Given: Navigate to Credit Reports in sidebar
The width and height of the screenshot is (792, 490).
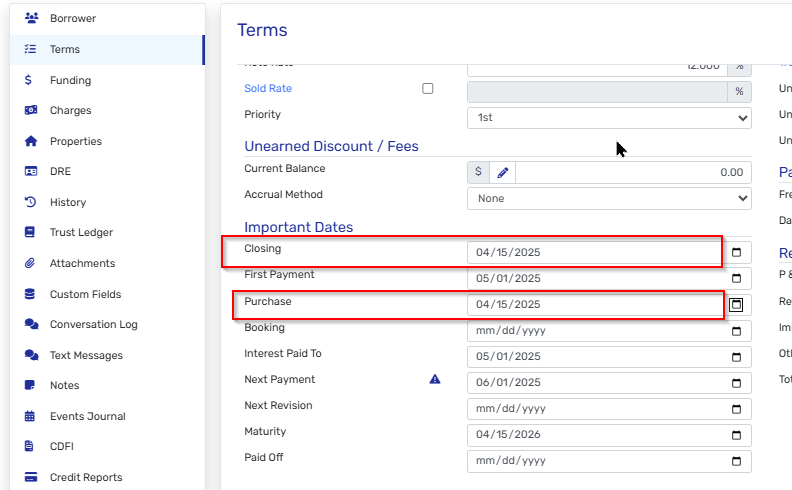Looking at the screenshot, I should click(x=86, y=478).
